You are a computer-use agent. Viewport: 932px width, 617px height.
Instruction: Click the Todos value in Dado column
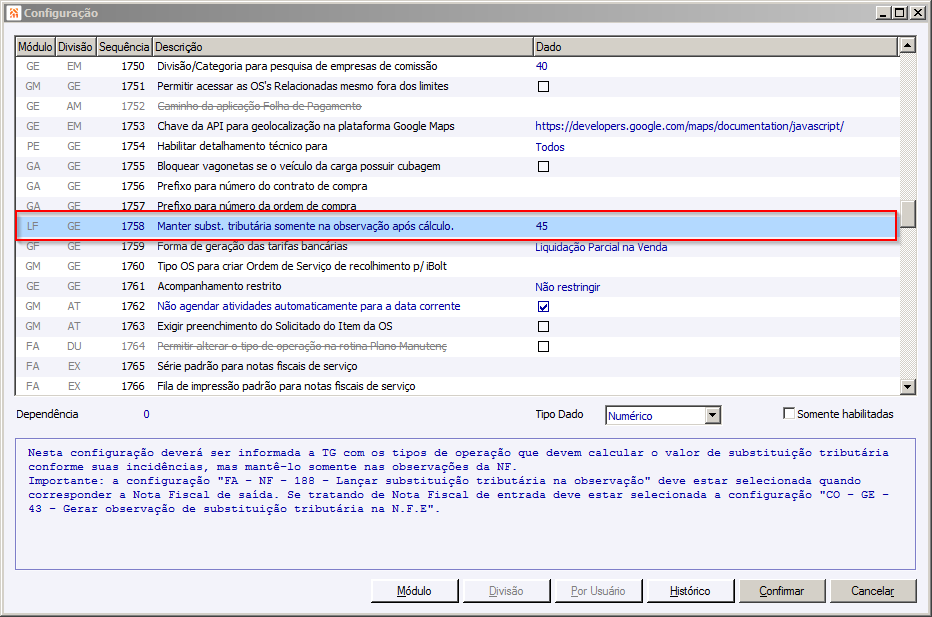tap(550, 147)
